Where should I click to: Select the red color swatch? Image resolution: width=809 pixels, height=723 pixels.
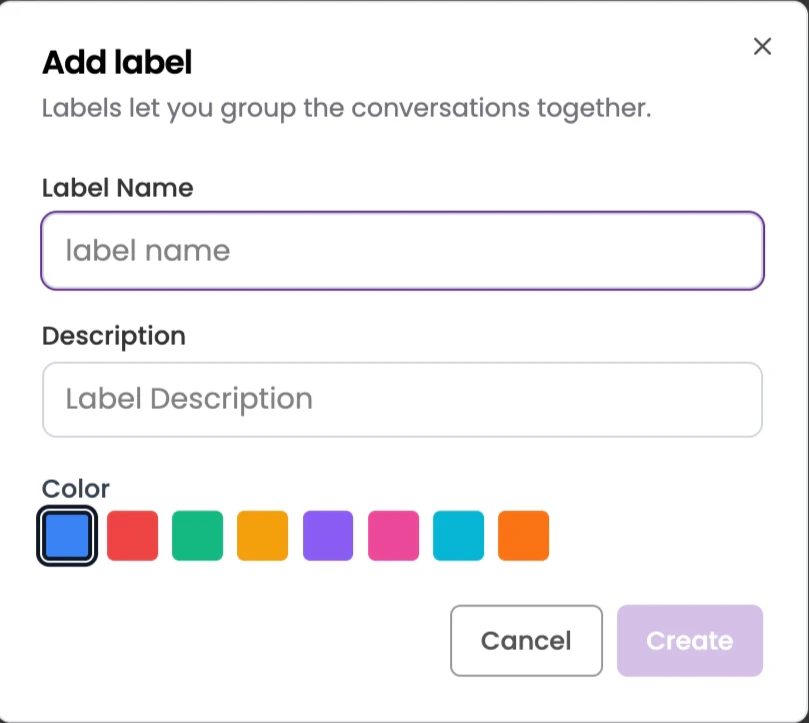132,535
